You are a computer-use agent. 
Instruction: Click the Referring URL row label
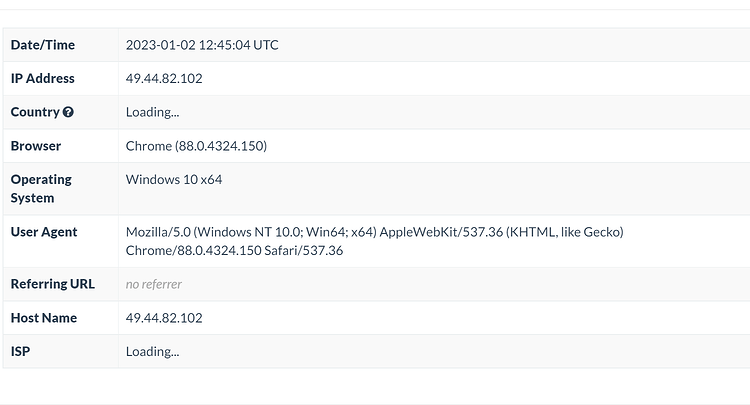coord(53,284)
